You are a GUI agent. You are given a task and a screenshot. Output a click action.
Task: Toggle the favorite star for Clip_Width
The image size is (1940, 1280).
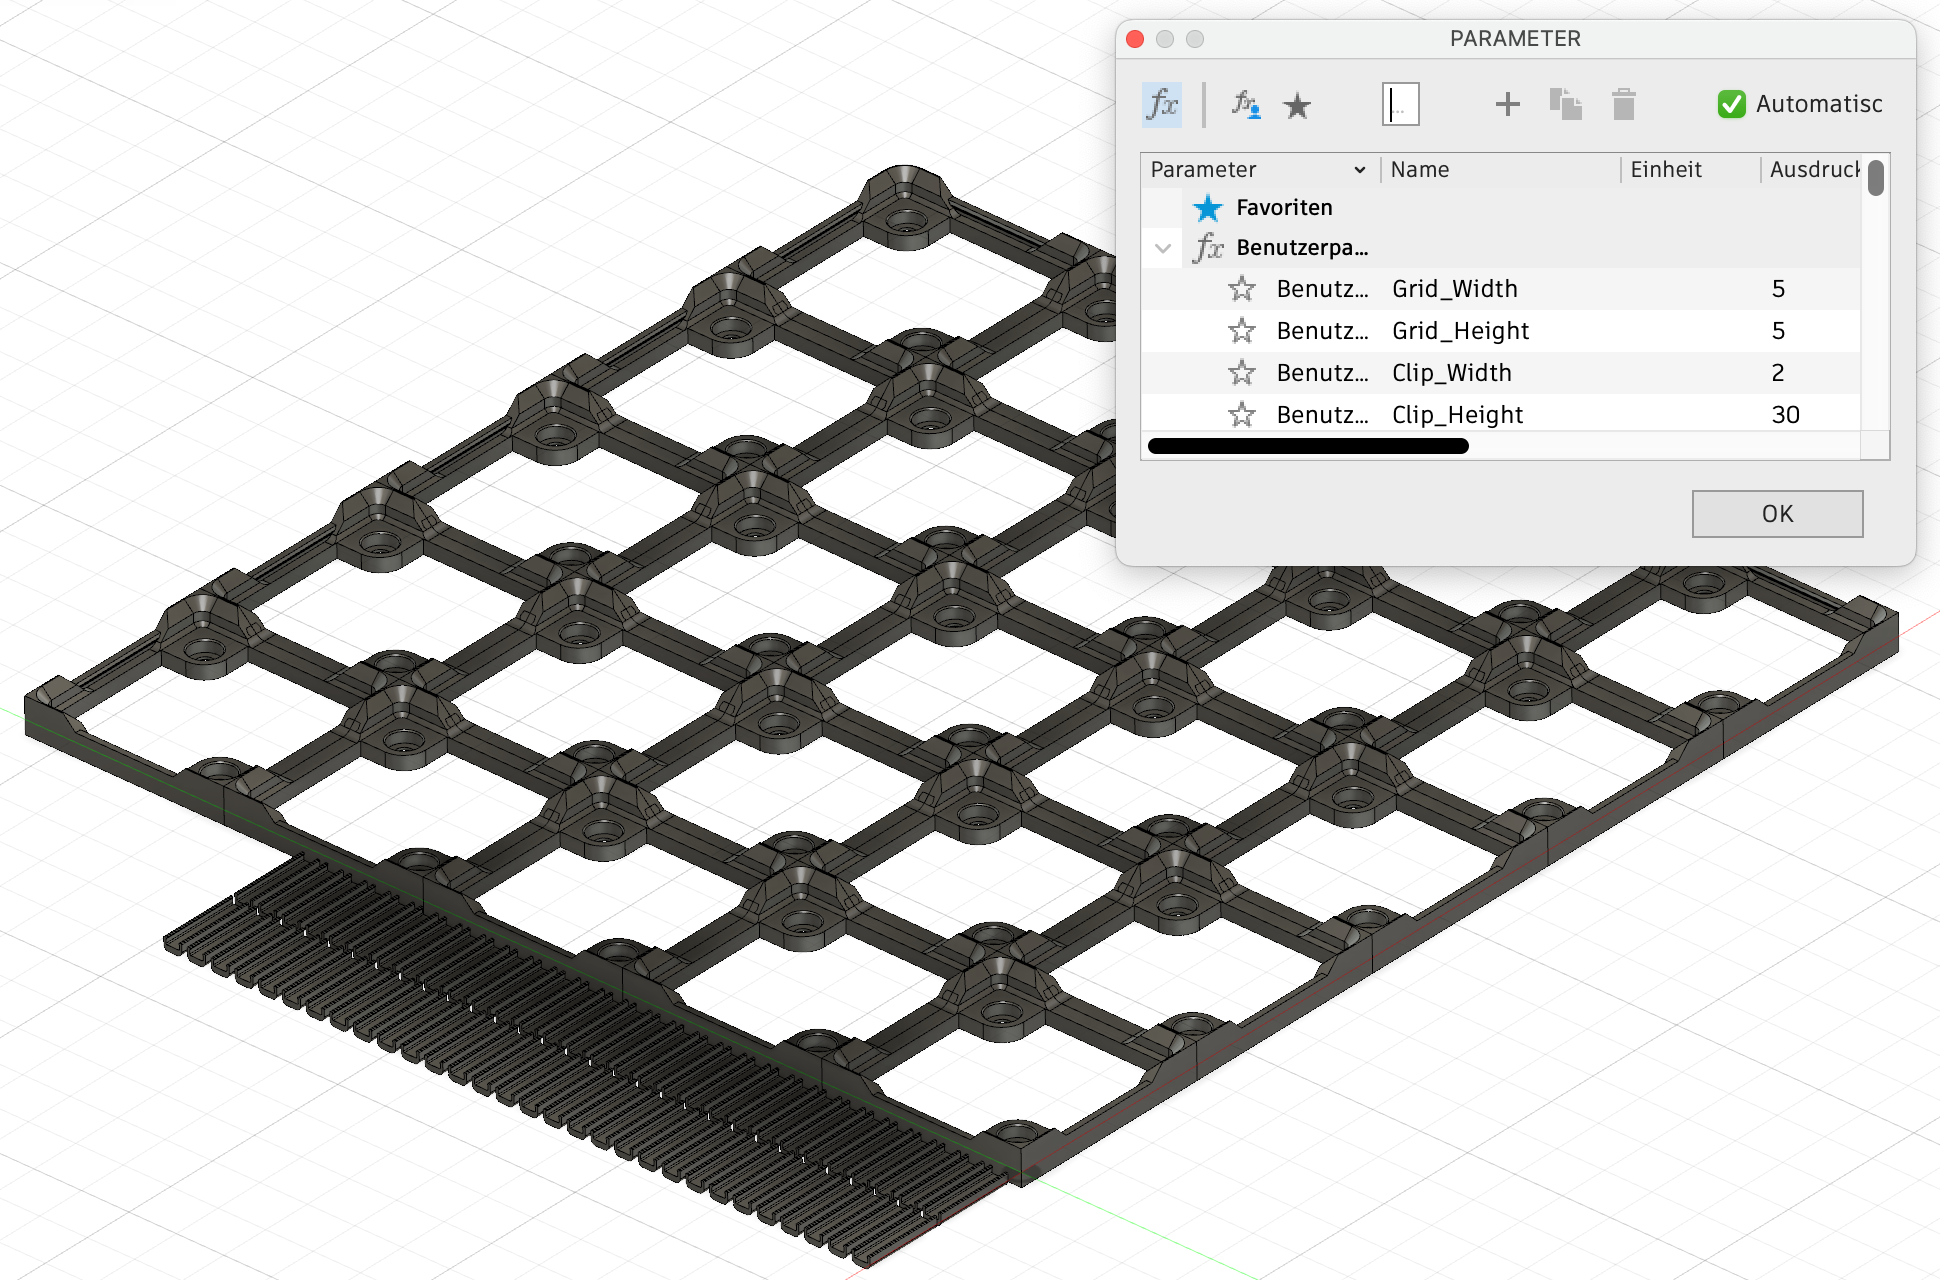click(x=1243, y=373)
